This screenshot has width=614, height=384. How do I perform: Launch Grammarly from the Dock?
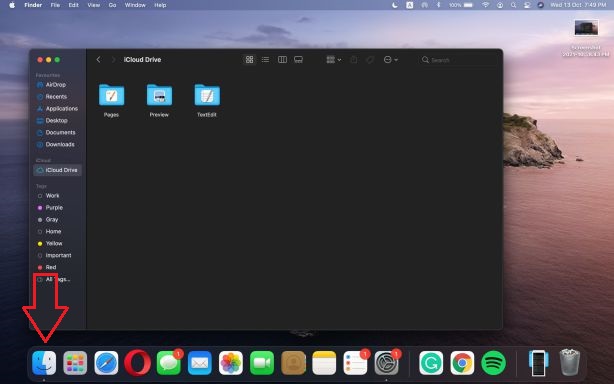[431, 363]
